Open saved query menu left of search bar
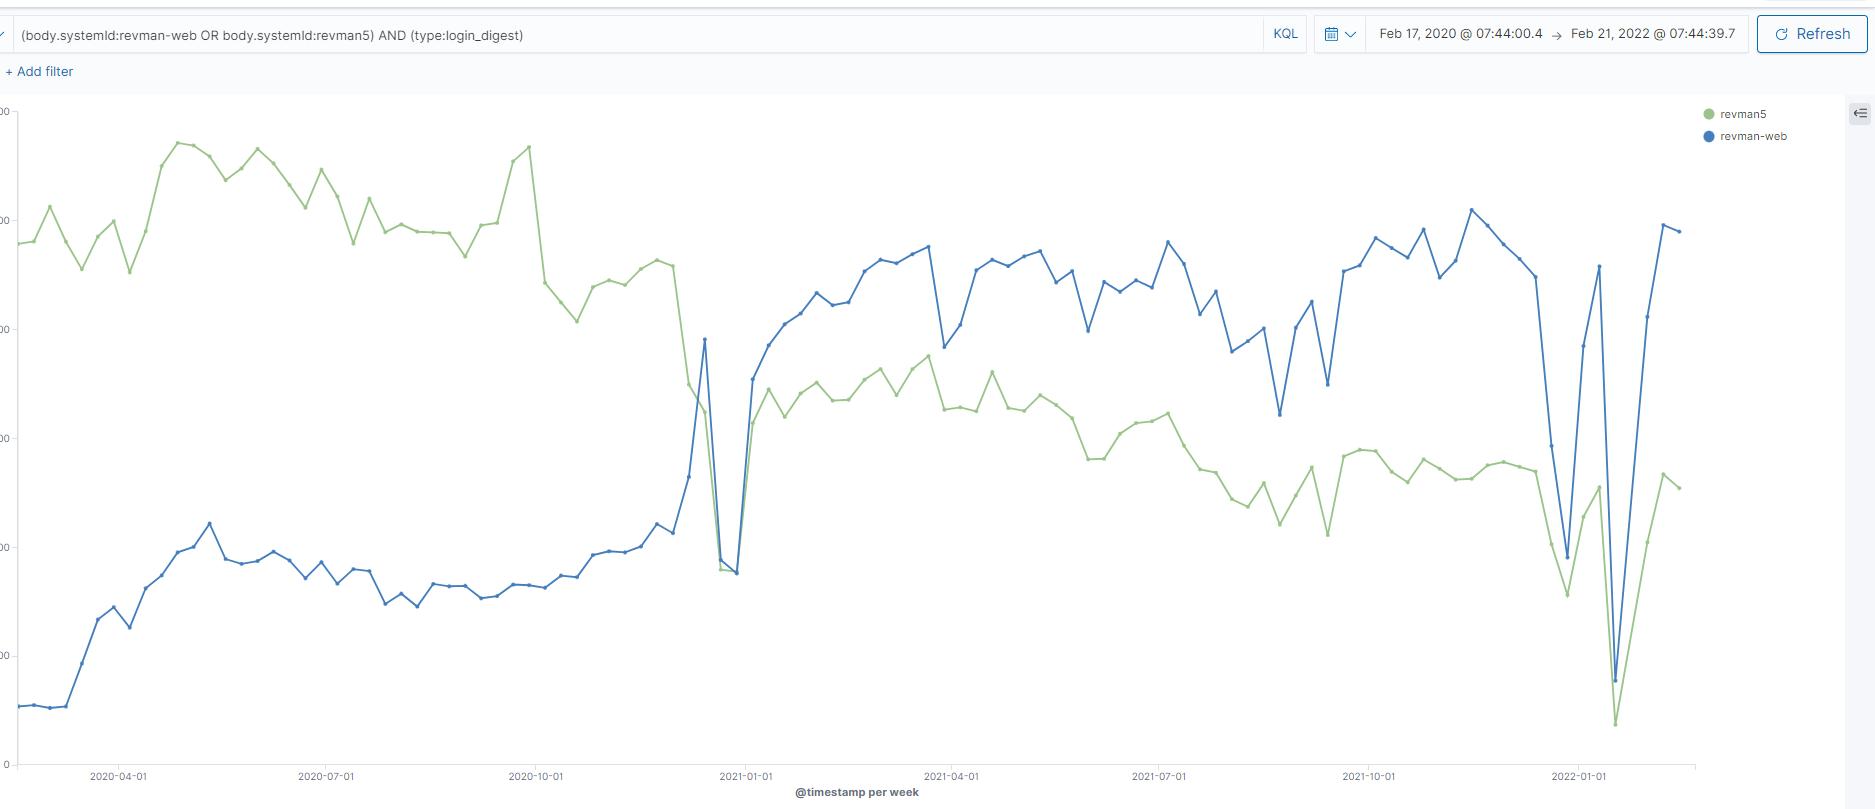 tap(3, 35)
